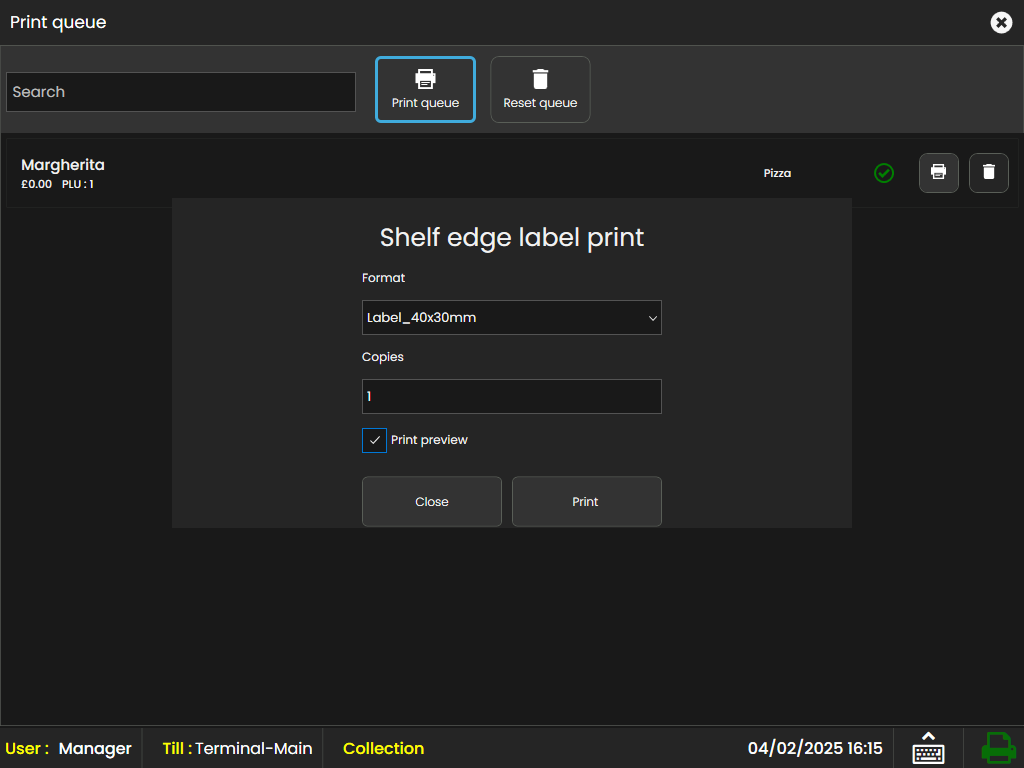The image size is (1024, 768).
Task: Click the Print queue toolbar button
Action: click(x=425, y=90)
